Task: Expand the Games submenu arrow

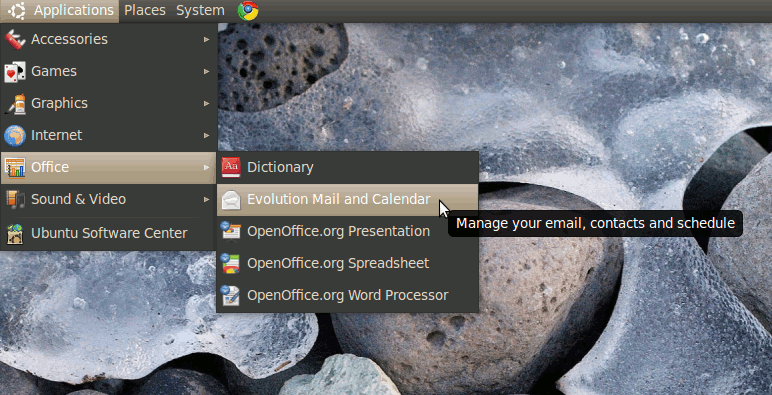Action: click(207, 71)
